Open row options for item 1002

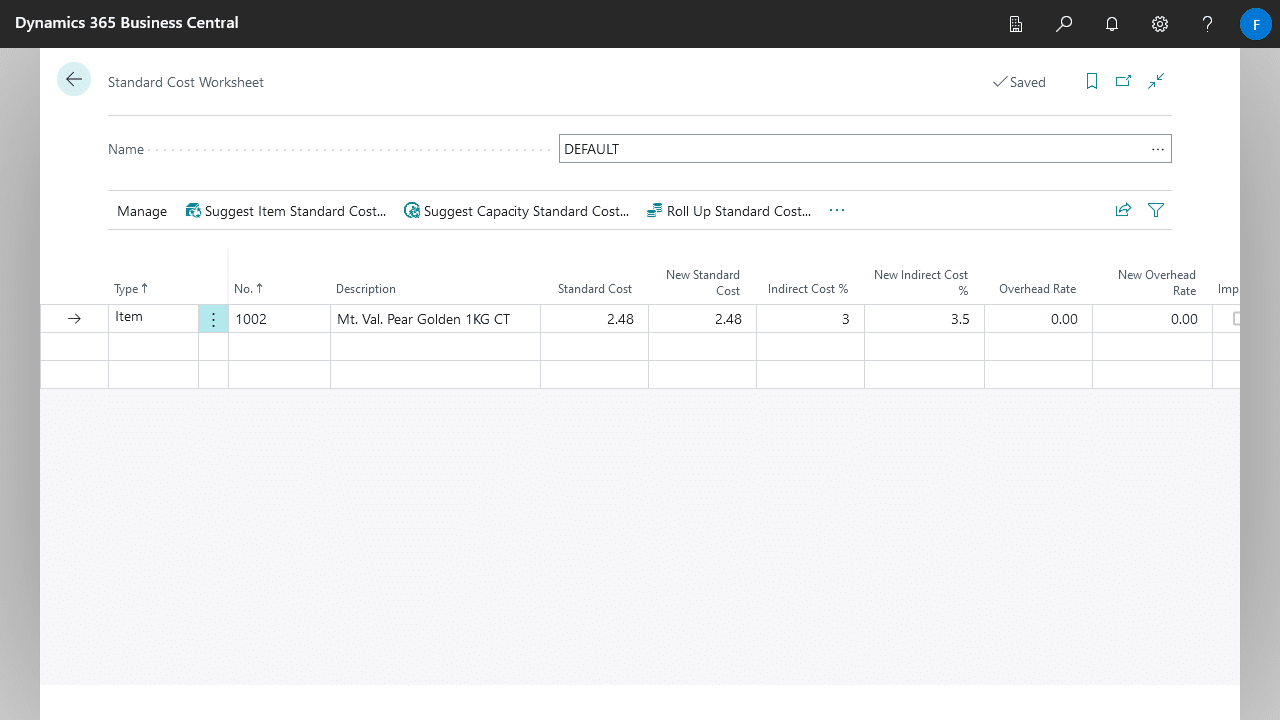[213, 319]
